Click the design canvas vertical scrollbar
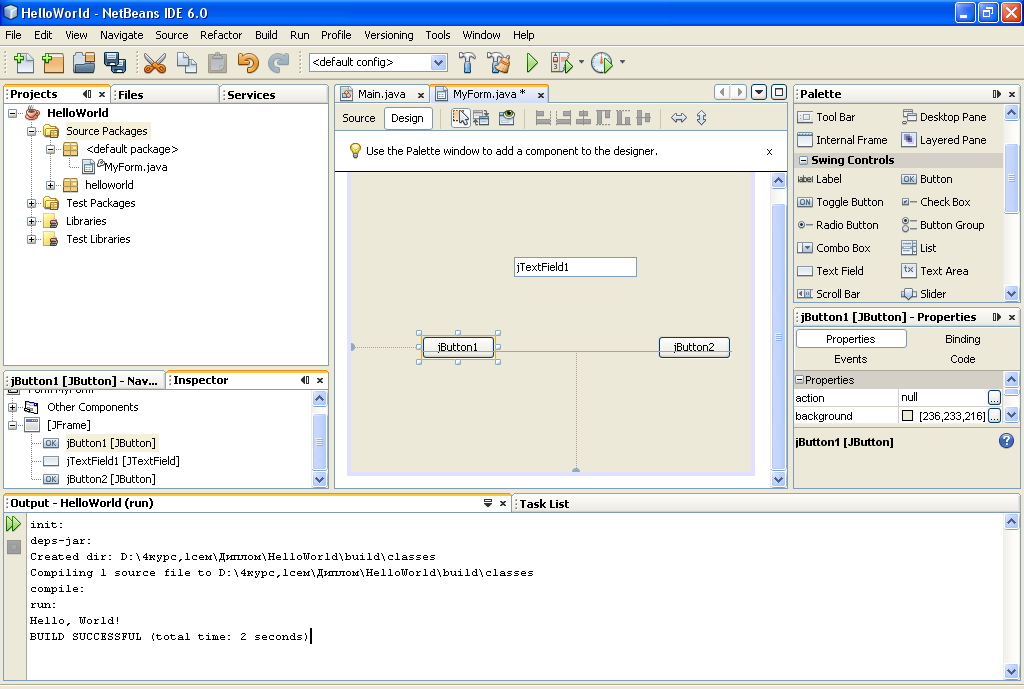 click(778, 336)
